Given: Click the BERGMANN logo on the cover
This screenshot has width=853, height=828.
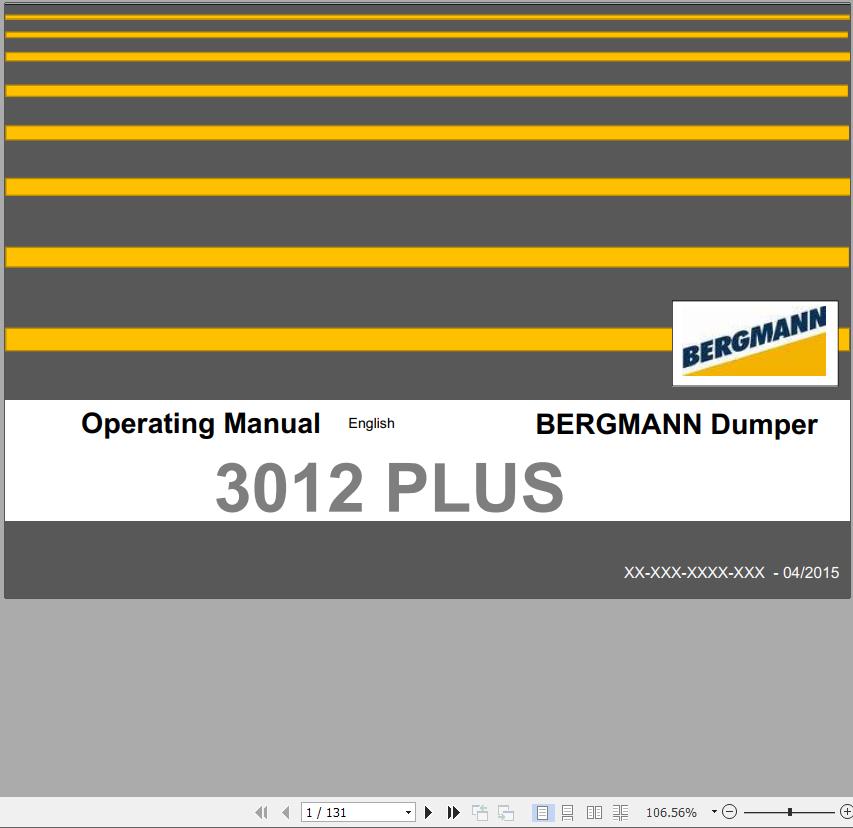Looking at the screenshot, I should pyautogui.click(x=755, y=343).
